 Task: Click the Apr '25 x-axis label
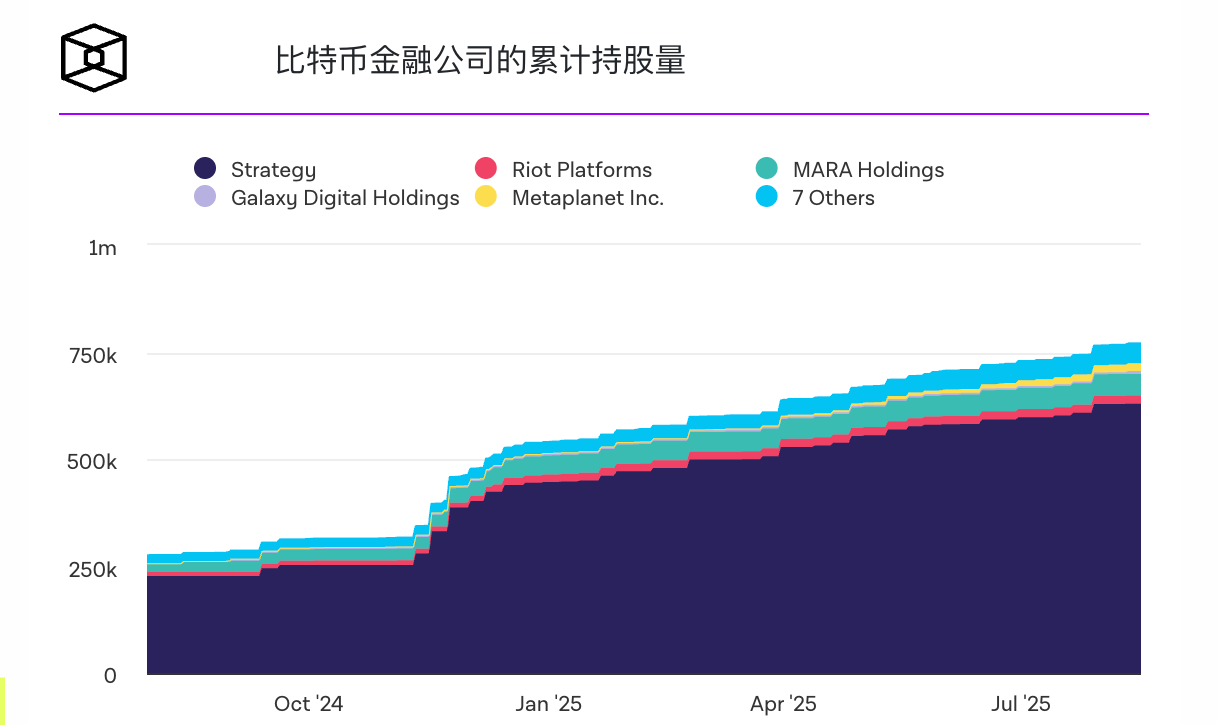coord(783,704)
